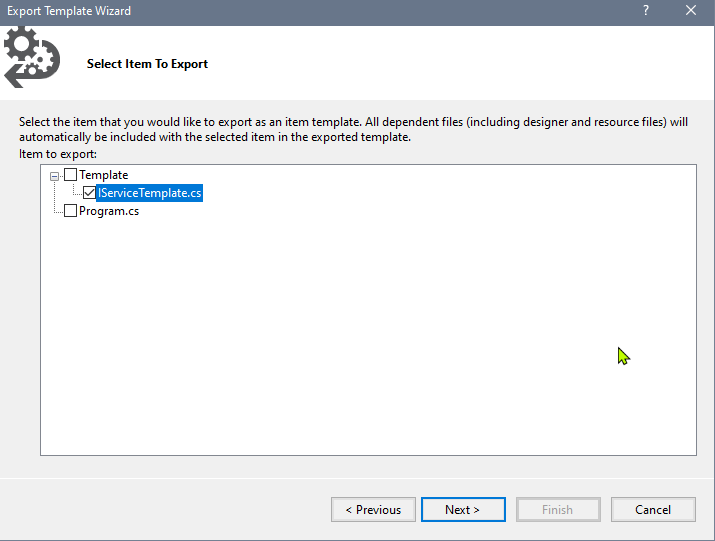This screenshot has height=541, width=715.
Task: Collapse the Template tree node
Action: [x=54, y=176]
